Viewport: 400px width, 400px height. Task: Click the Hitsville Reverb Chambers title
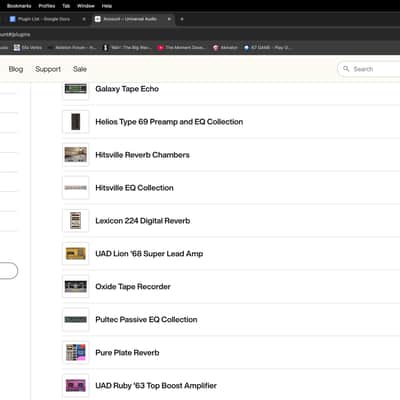pos(142,155)
